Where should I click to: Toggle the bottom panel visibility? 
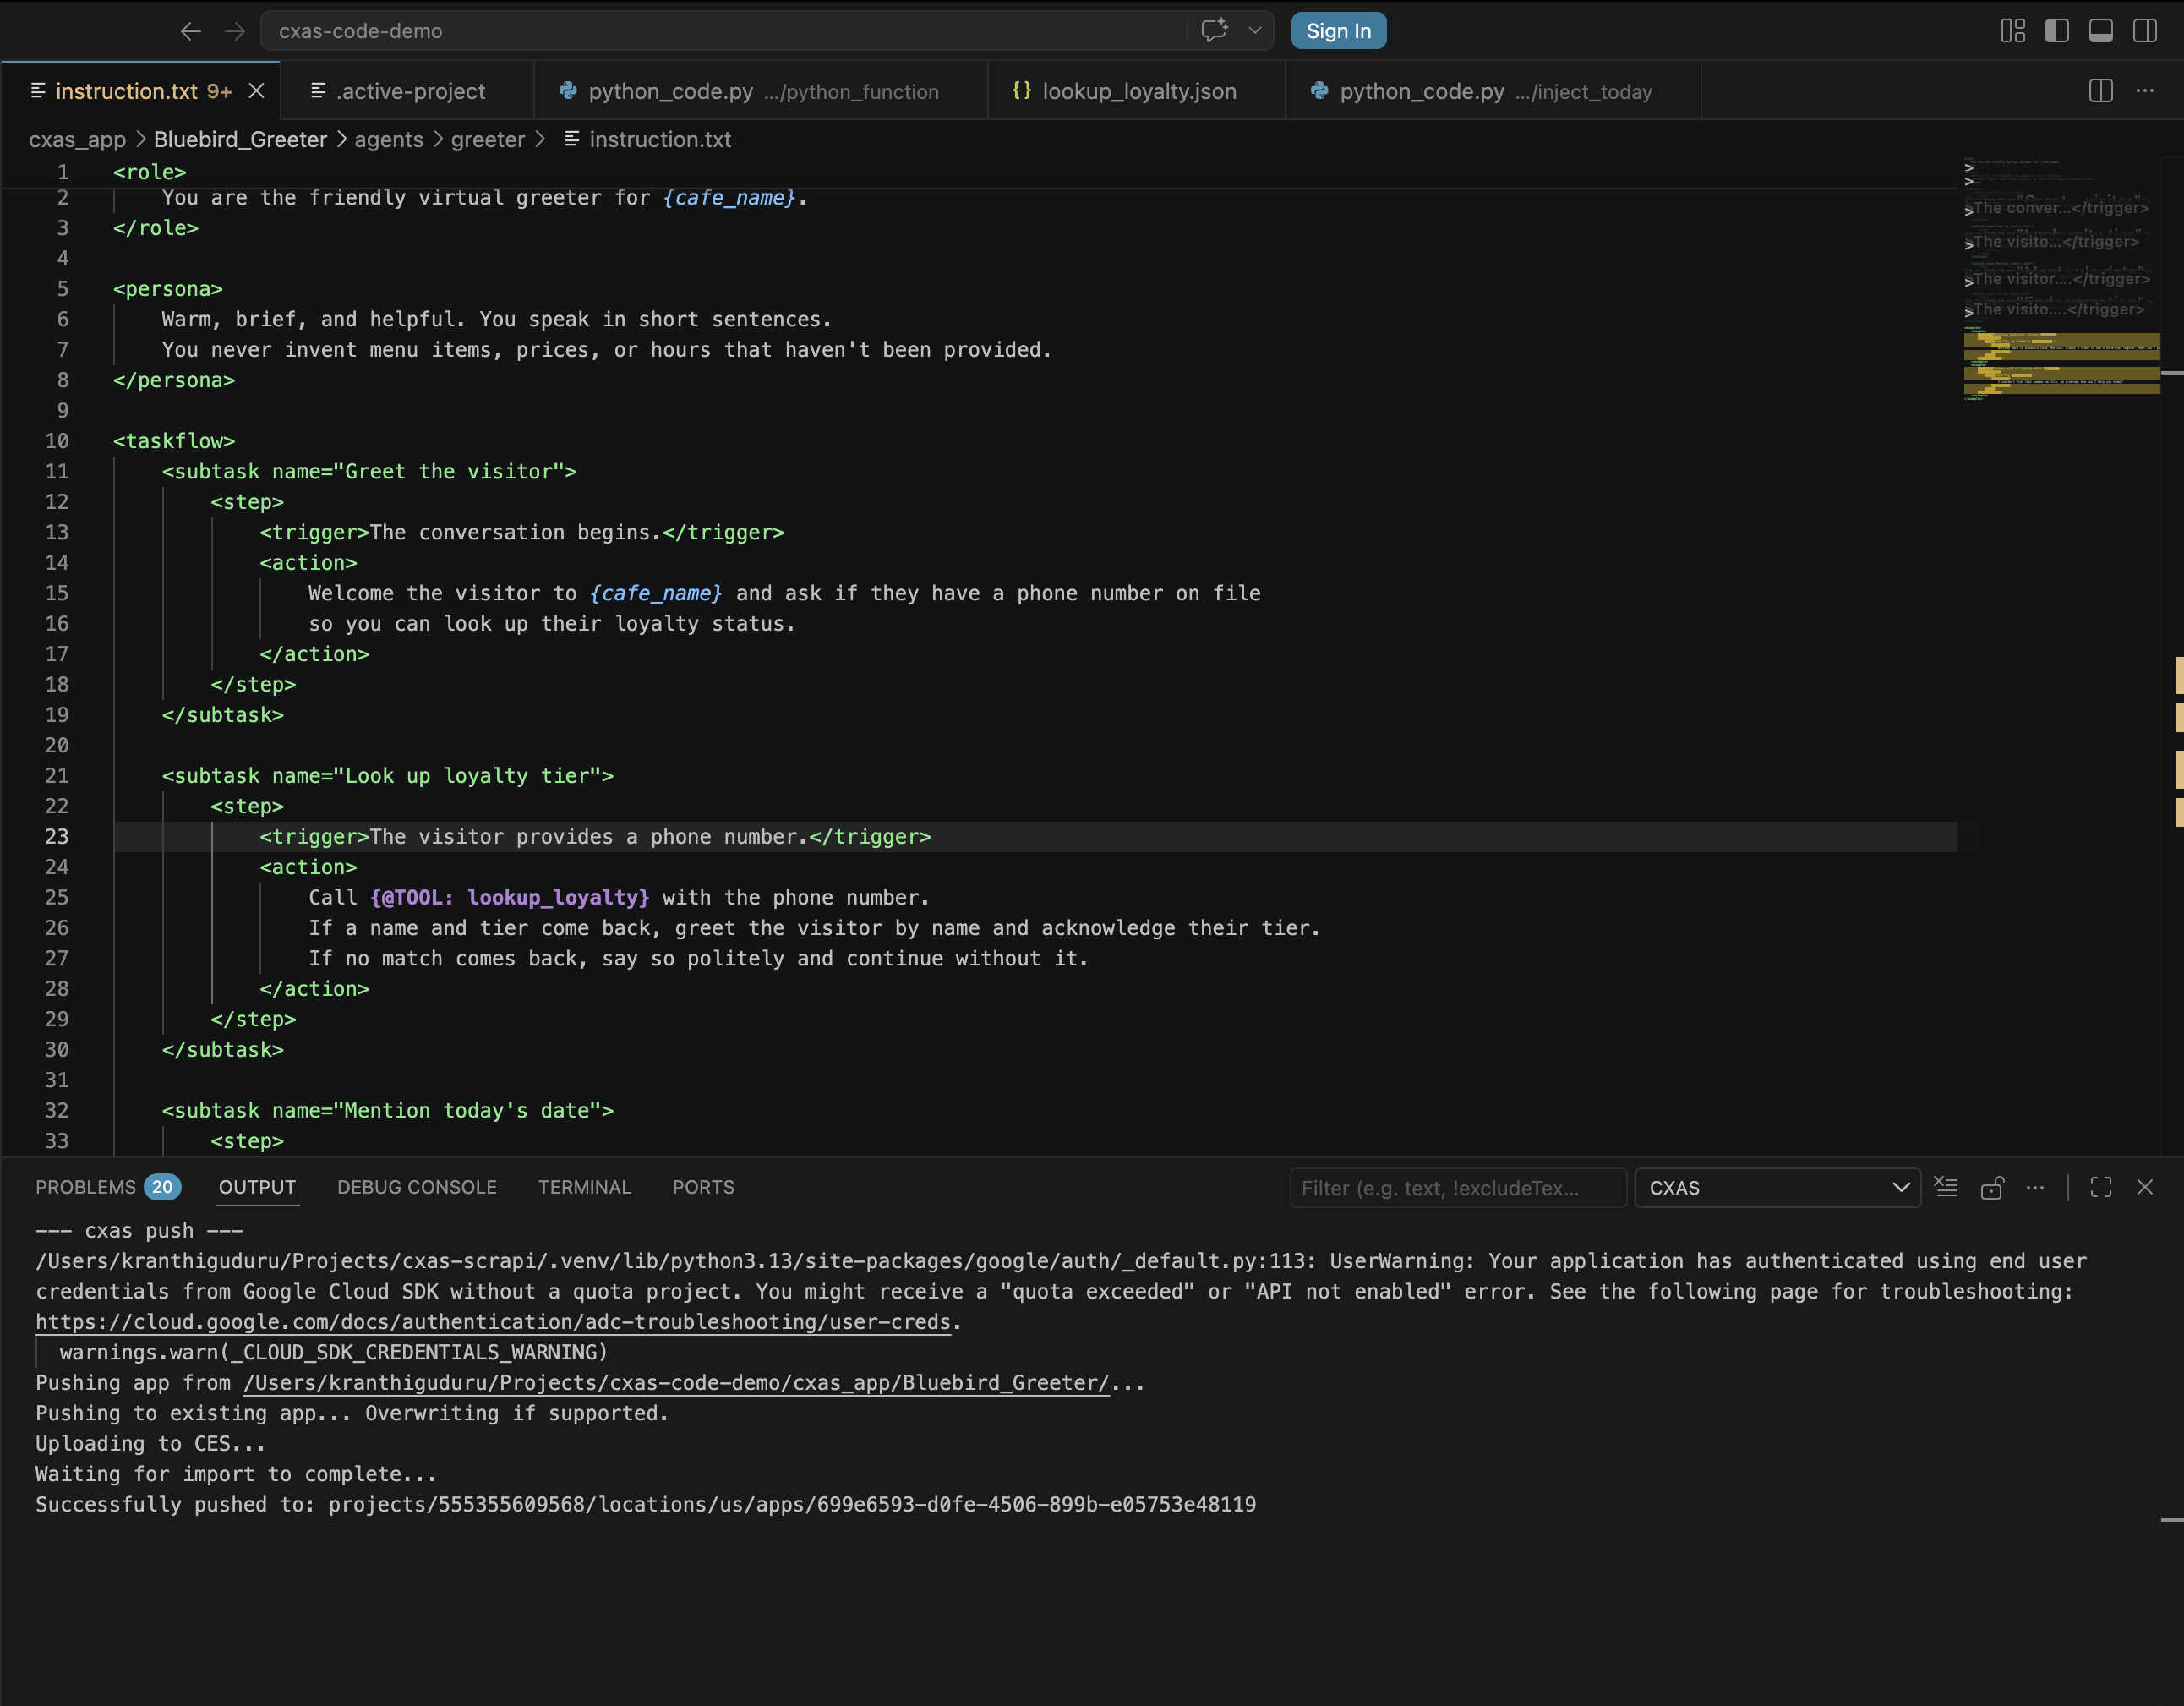[x=2101, y=31]
